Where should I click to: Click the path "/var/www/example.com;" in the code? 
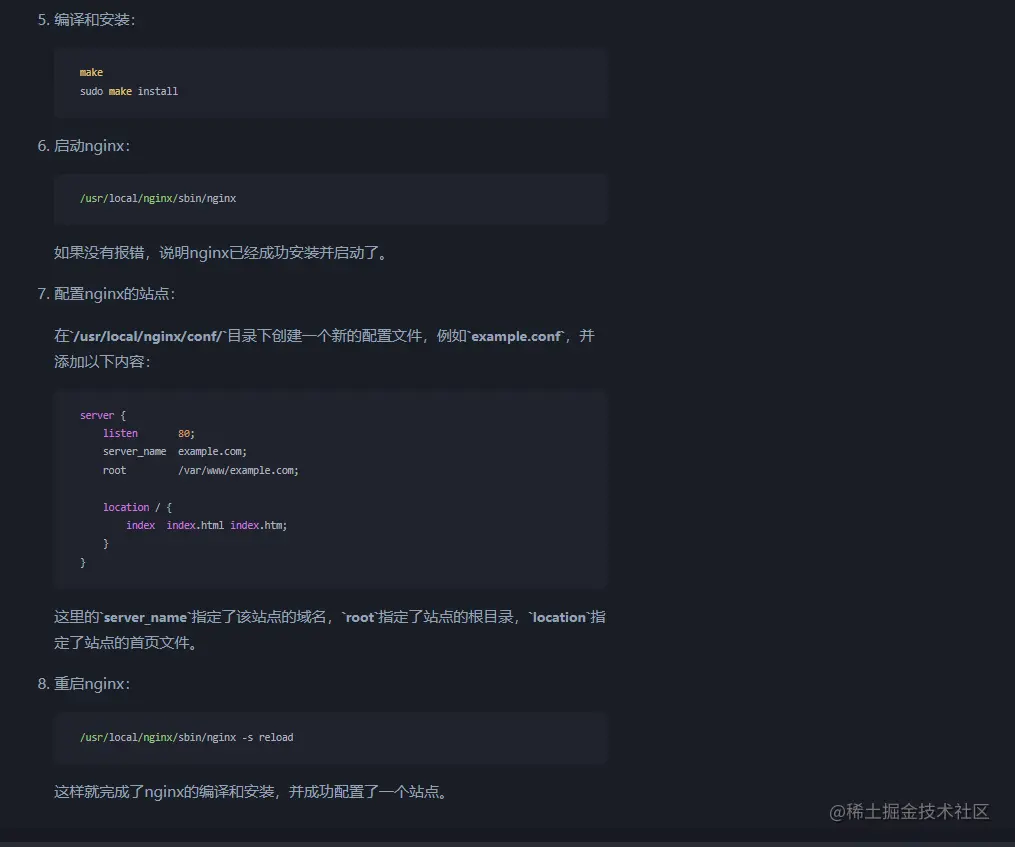[238, 470]
